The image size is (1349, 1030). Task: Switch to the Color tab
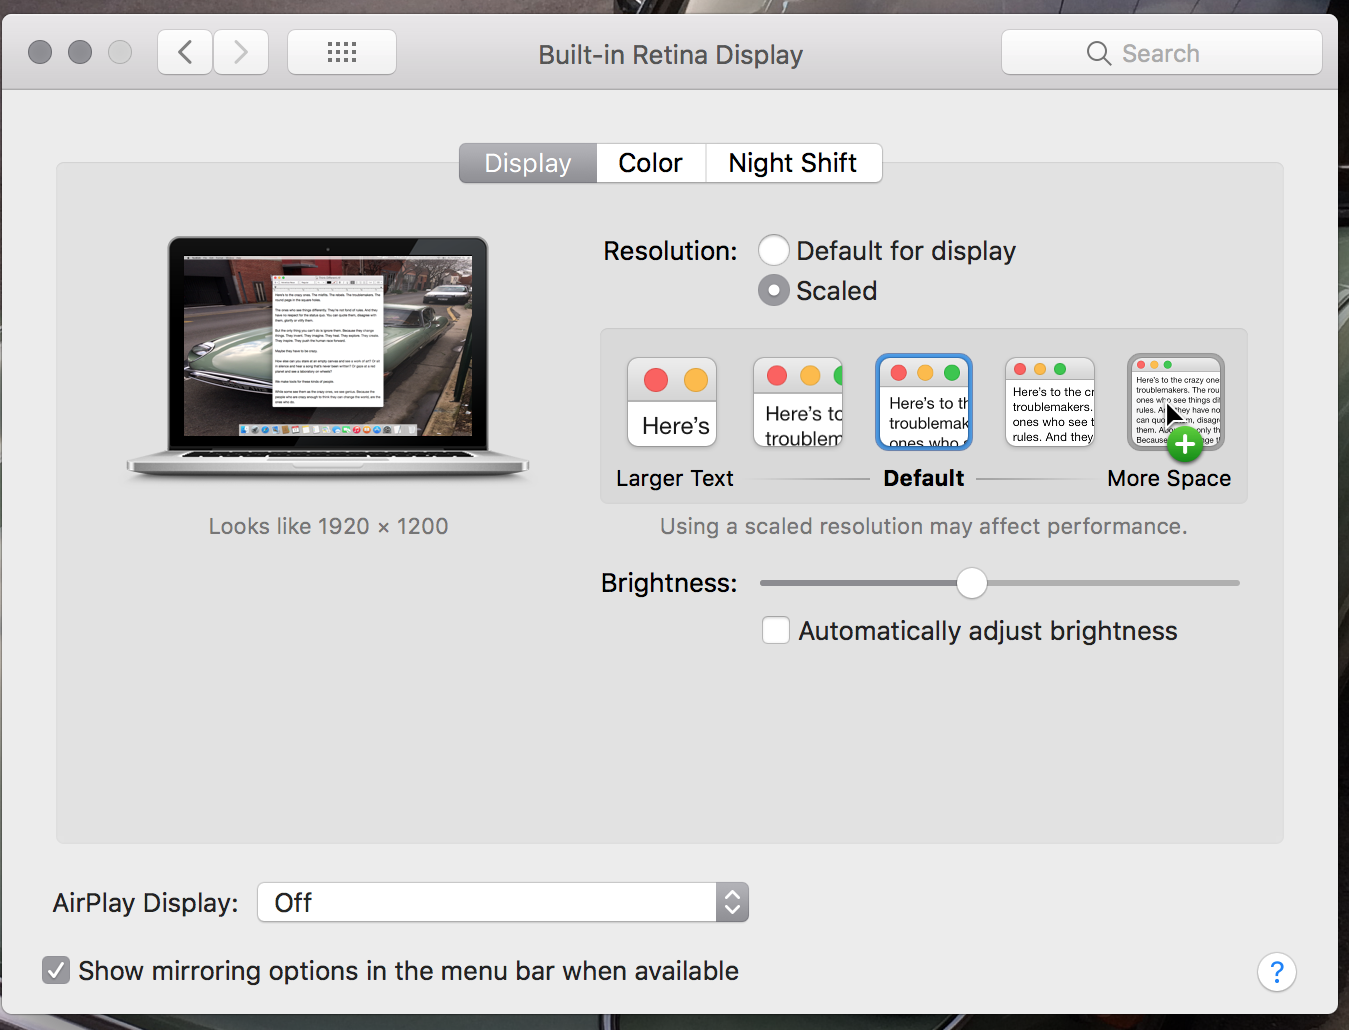pos(650,162)
